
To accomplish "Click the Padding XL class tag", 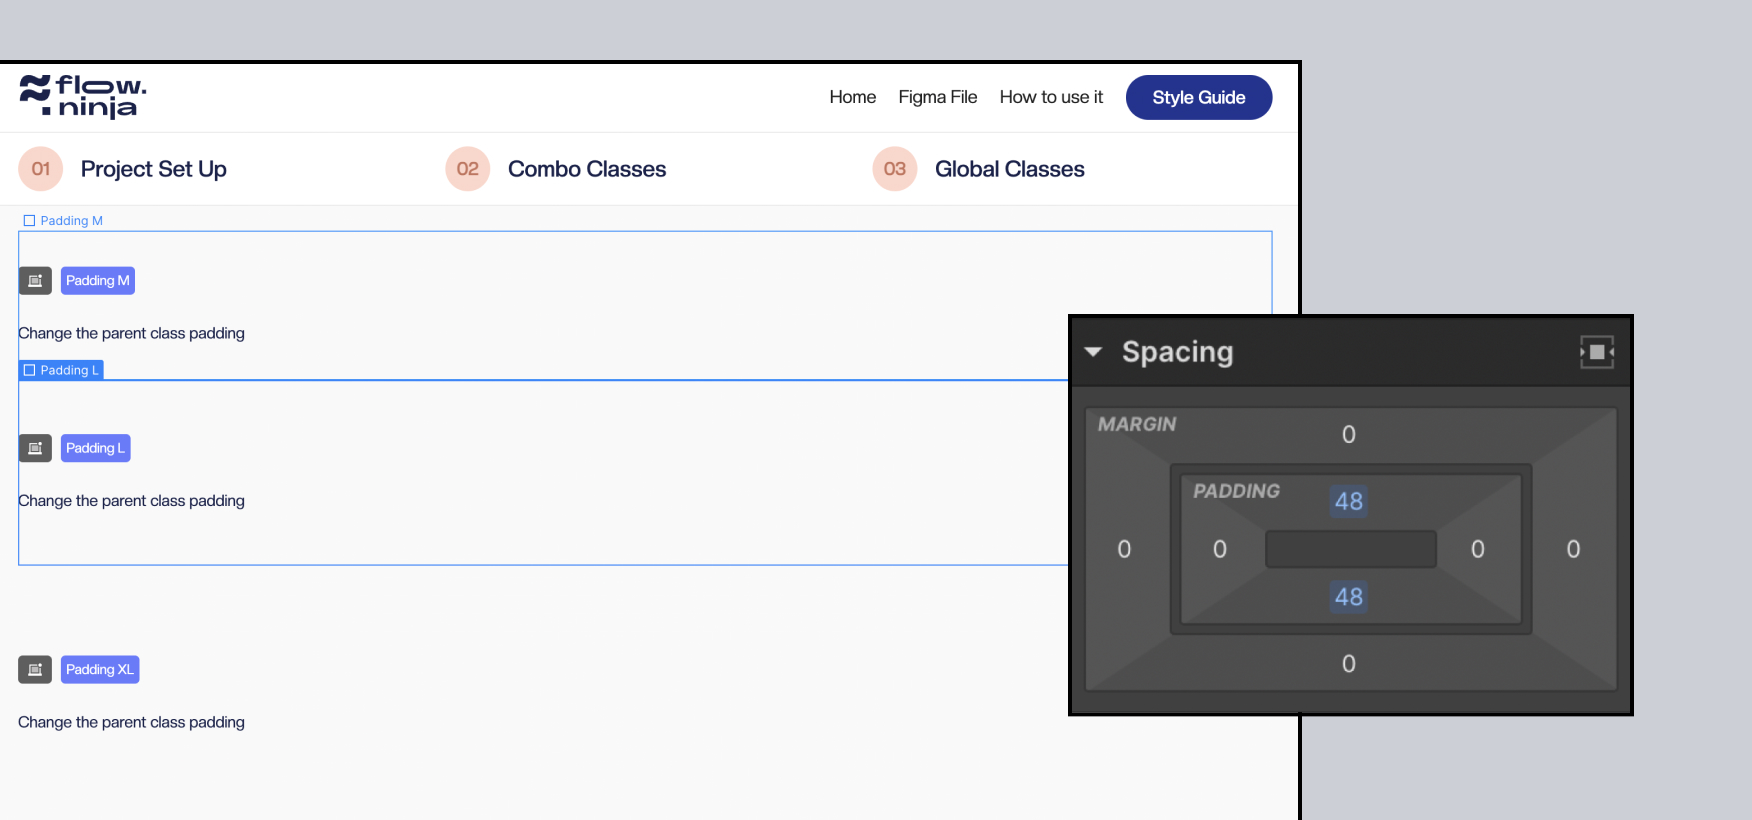I will coord(100,670).
